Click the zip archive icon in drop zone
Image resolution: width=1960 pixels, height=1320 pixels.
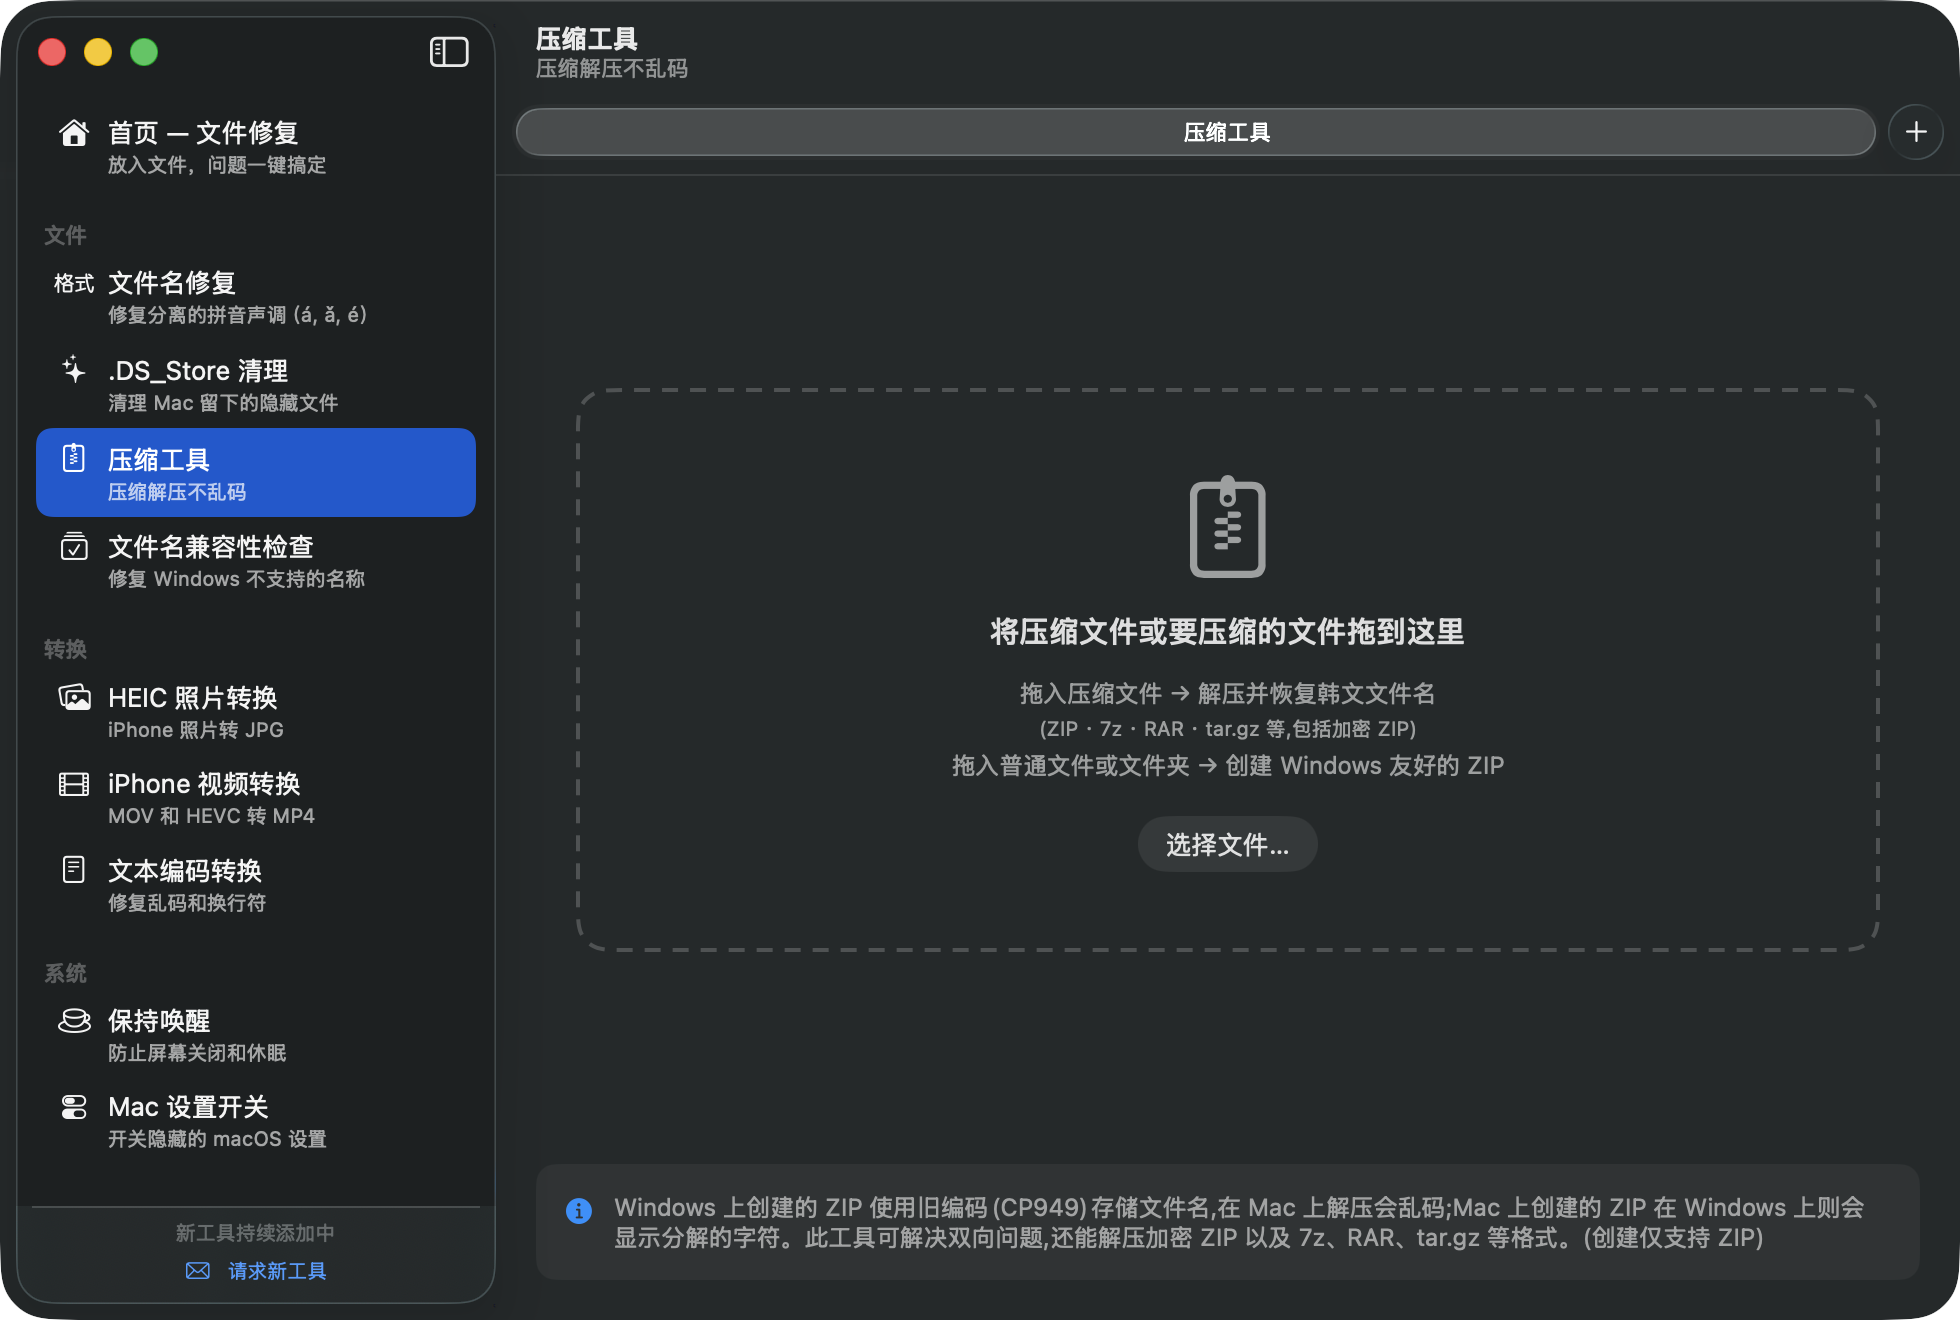click(x=1227, y=527)
